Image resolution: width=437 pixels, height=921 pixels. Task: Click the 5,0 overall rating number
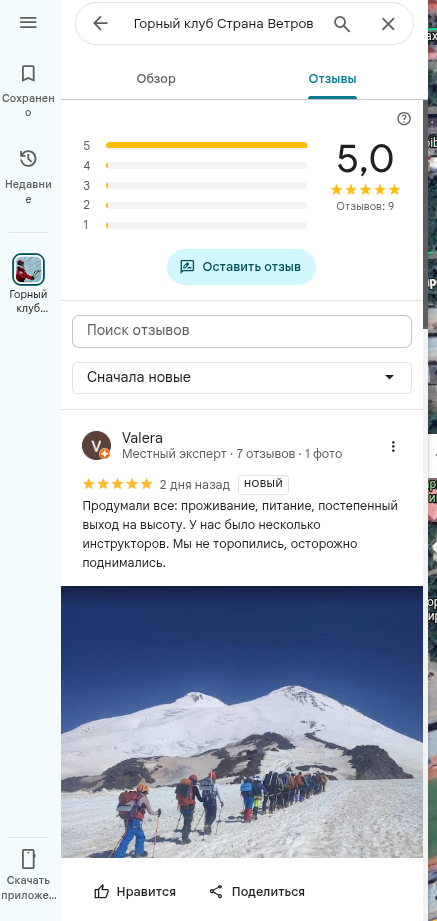pyautogui.click(x=365, y=159)
